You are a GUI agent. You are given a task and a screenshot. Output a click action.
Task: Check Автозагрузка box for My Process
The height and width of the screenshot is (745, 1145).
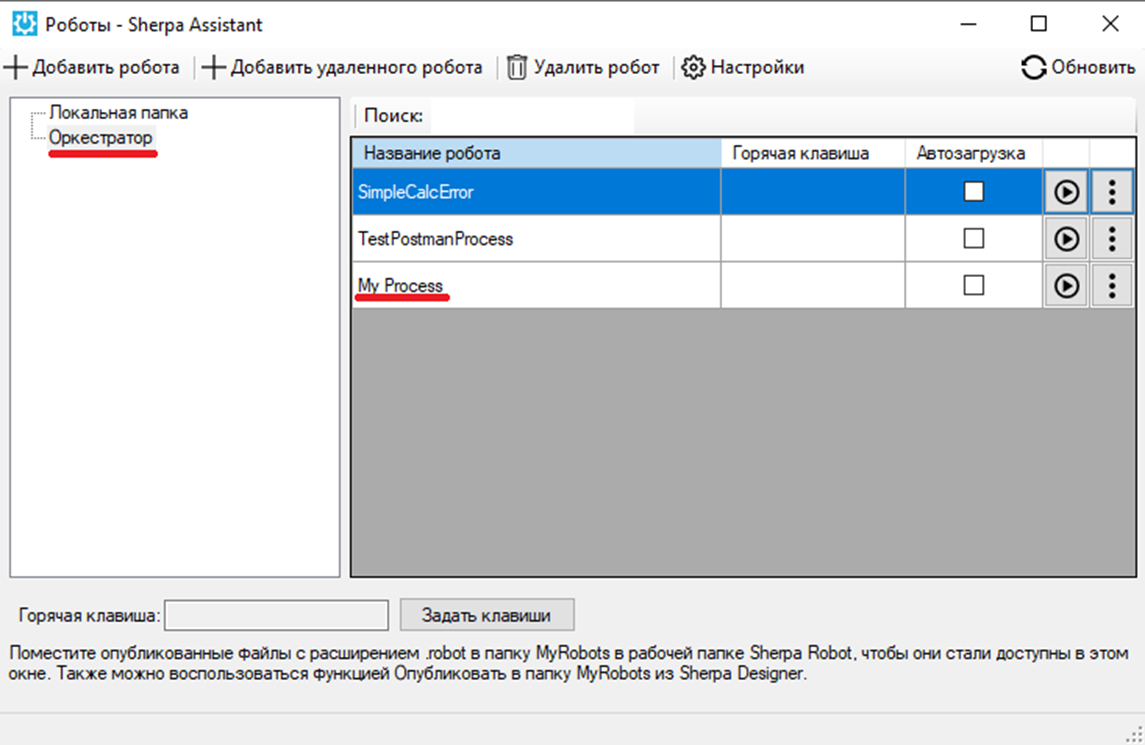(973, 285)
